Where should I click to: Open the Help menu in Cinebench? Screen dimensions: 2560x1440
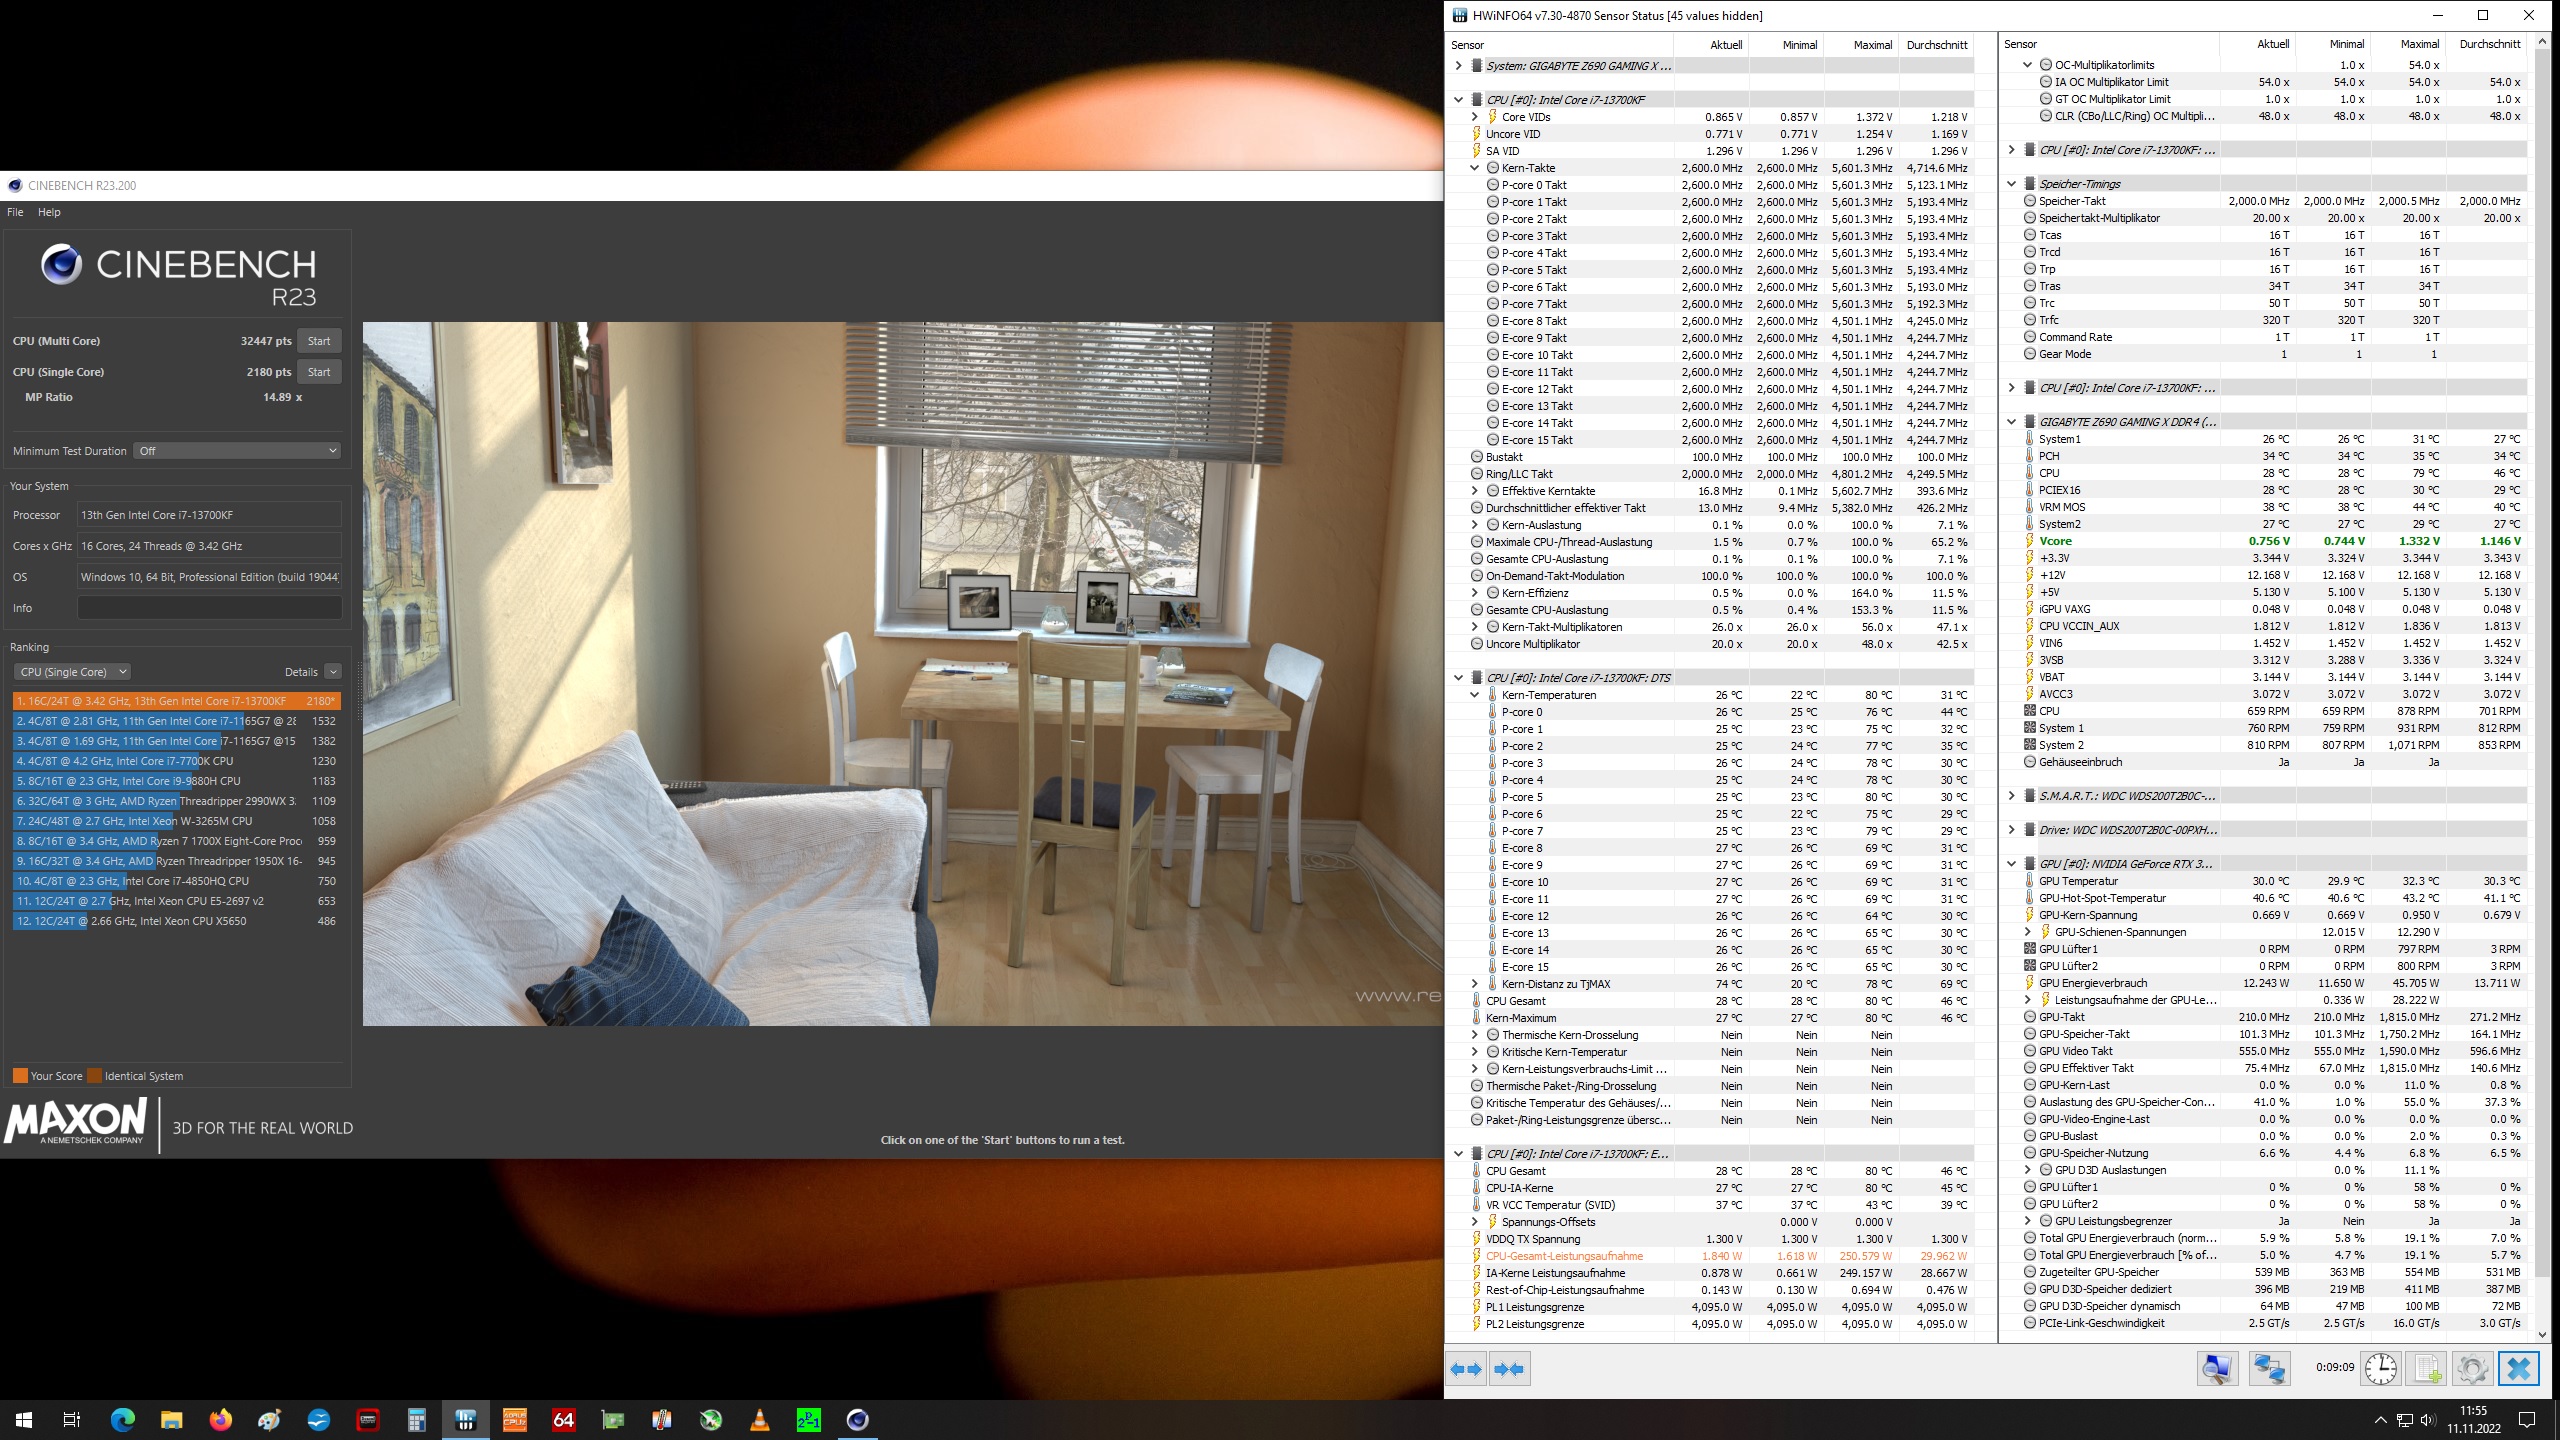click(48, 212)
